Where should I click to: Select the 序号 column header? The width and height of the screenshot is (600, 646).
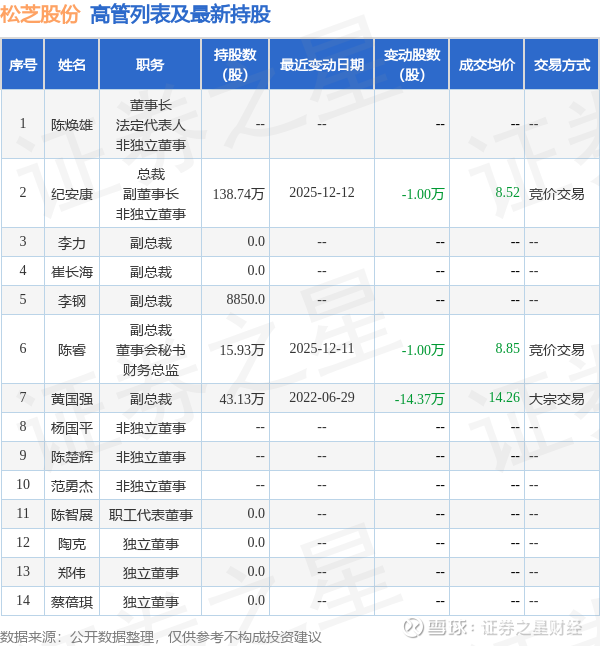coord(23,64)
